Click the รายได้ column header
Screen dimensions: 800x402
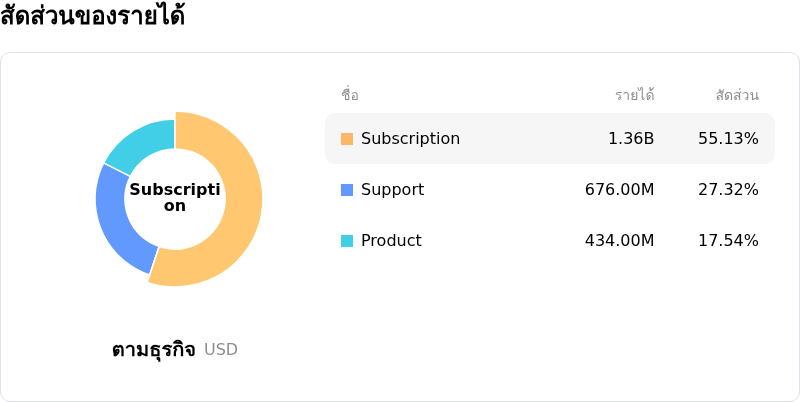point(634,96)
